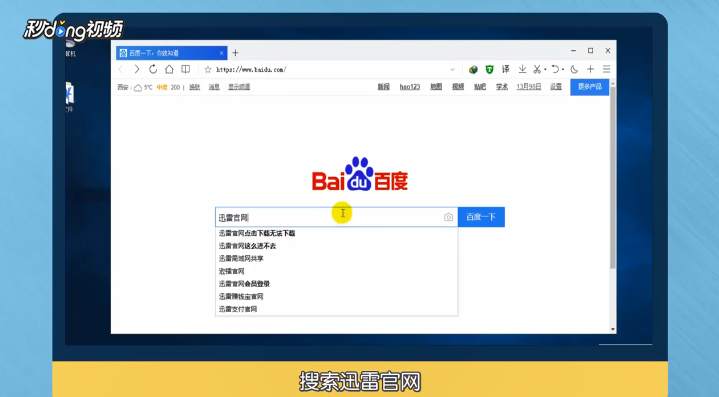Click the camera image search icon

(x=448, y=217)
